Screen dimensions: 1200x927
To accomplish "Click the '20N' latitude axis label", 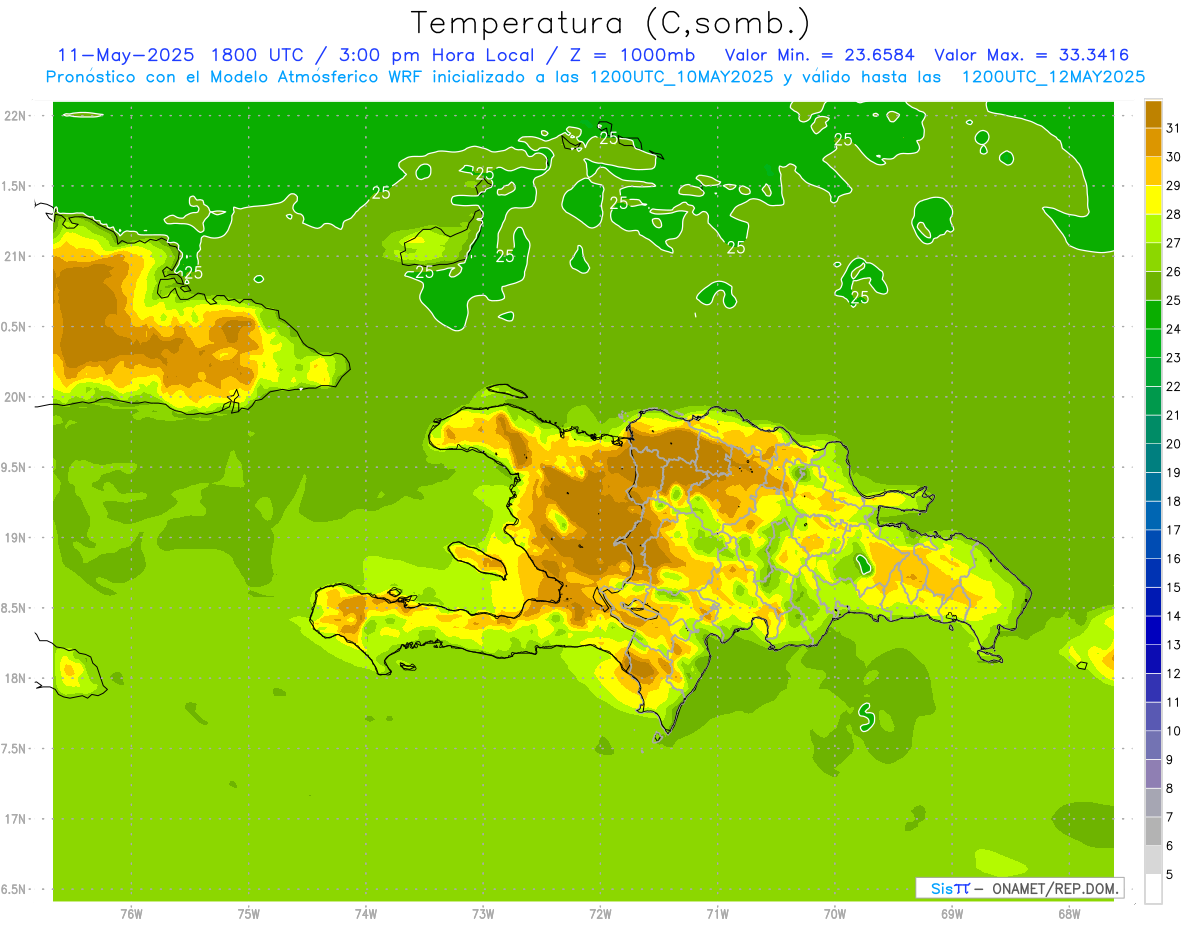I will (14, 397).
